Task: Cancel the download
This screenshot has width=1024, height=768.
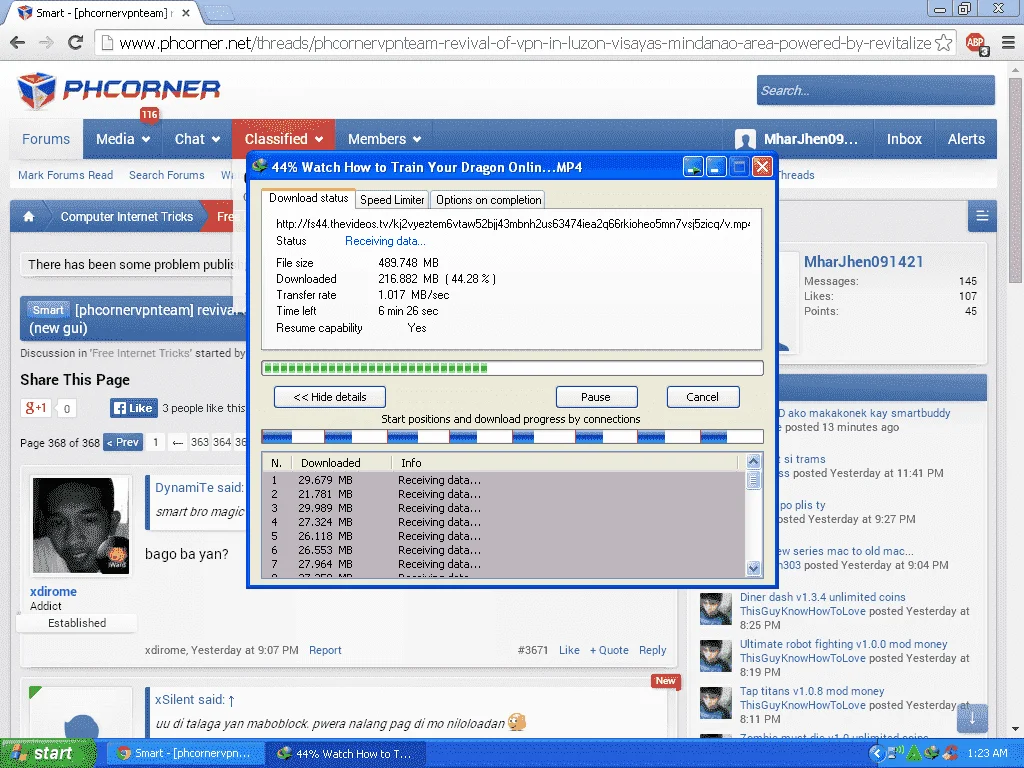Action: point(703,397)
